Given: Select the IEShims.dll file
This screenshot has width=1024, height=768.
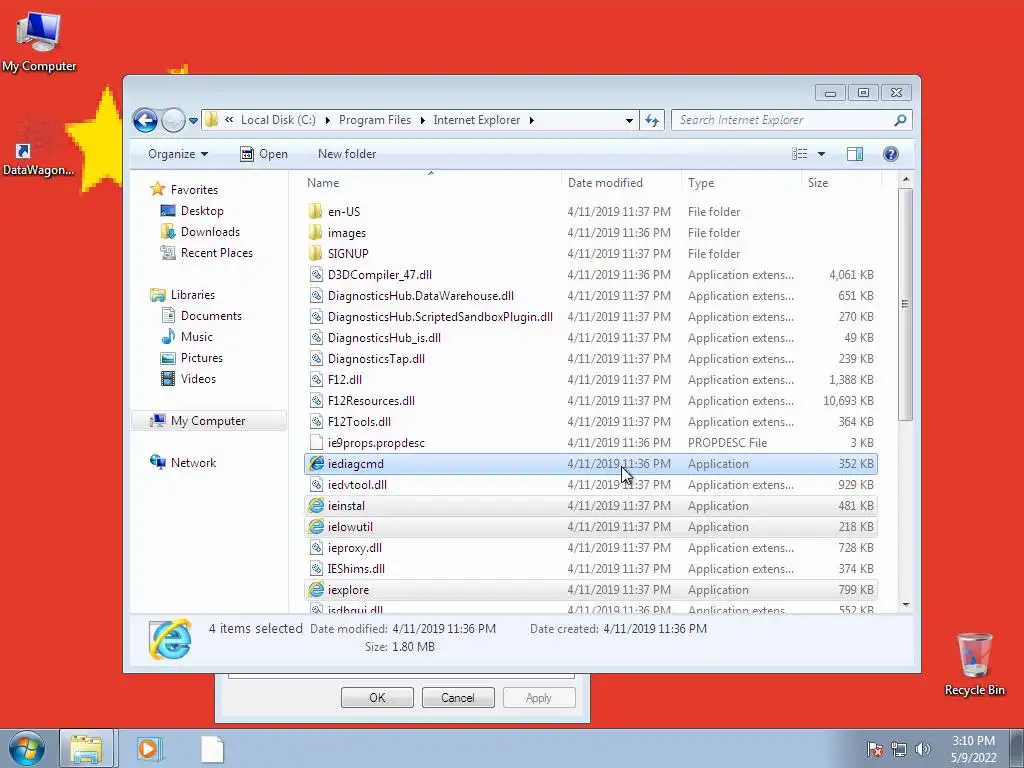Looking at the screenshot, I should [590, 569].
